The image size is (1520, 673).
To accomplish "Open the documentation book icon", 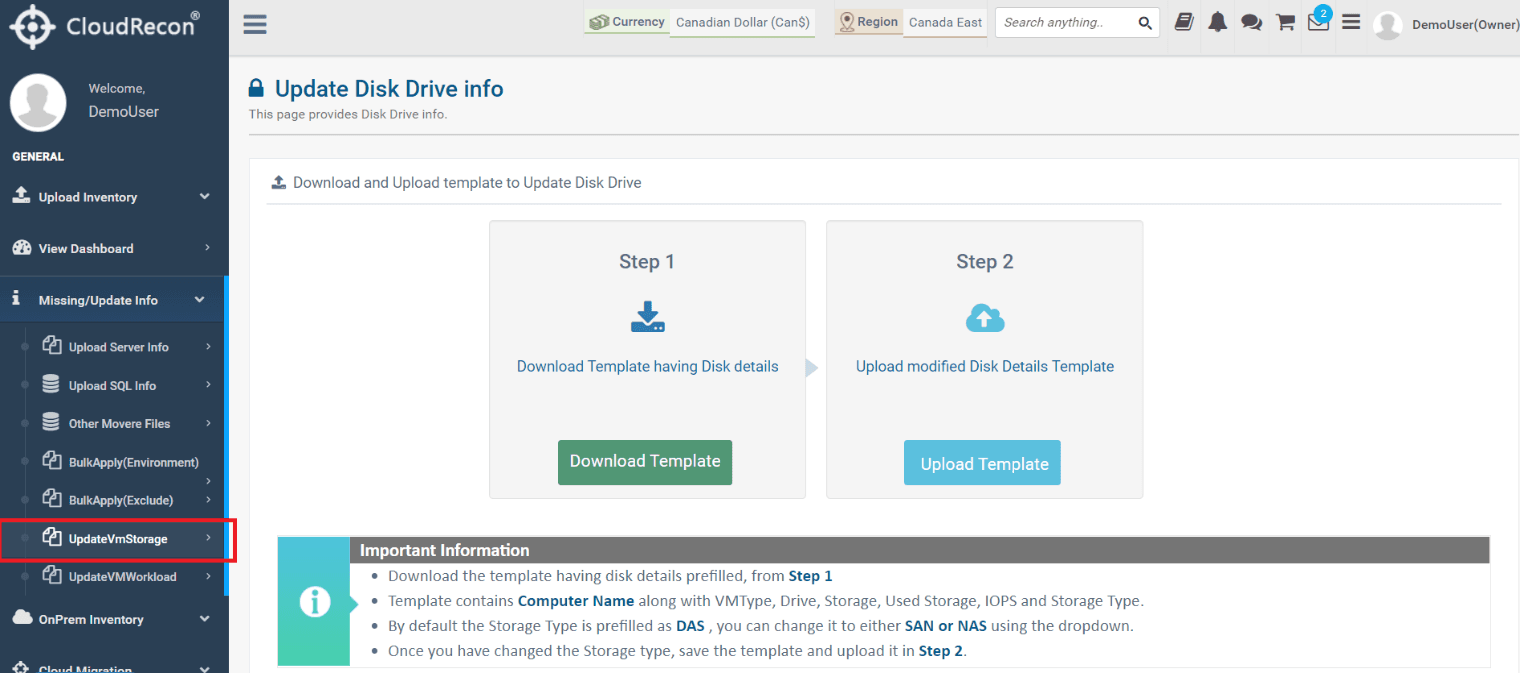I will pyautogui.click(x=1184, y=22).
